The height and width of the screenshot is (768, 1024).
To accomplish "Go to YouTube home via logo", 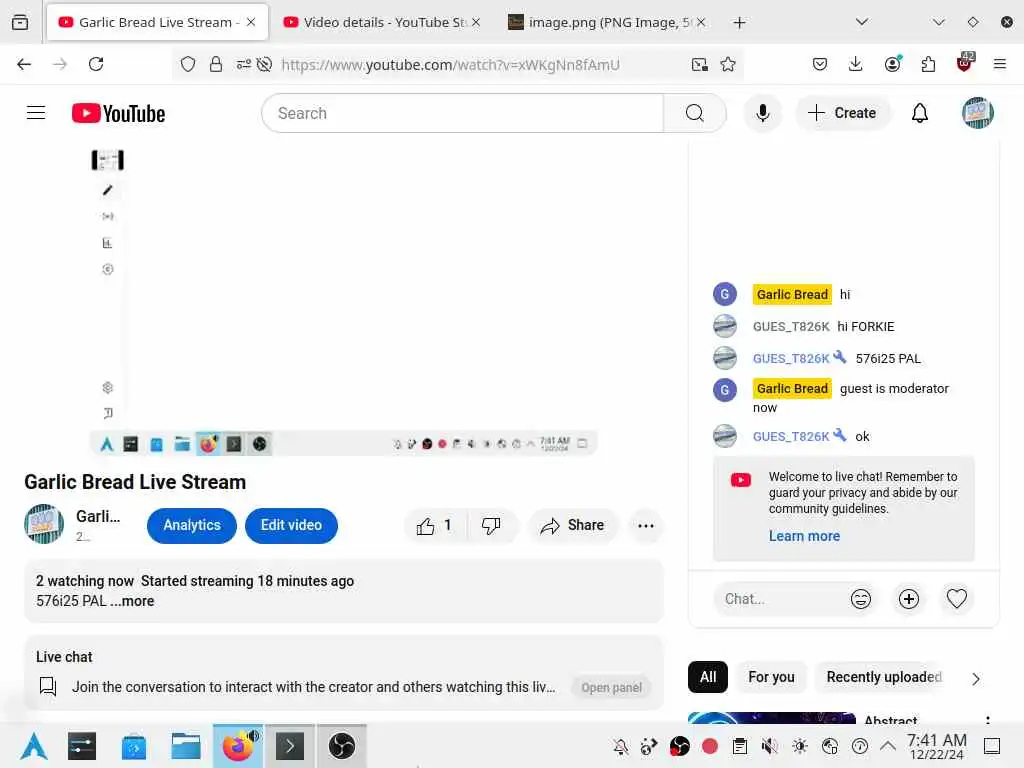I will 118,113.
